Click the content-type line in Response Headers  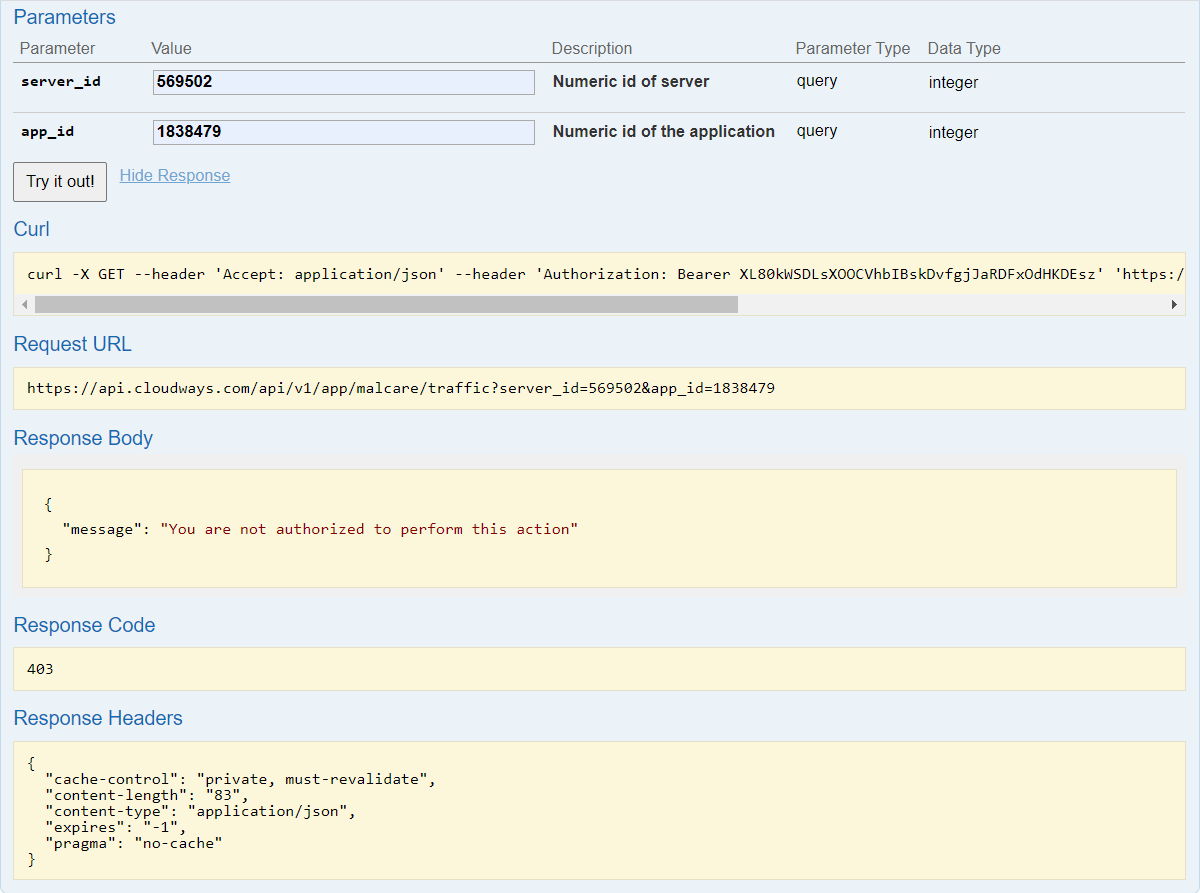click(x=200, y=811)
